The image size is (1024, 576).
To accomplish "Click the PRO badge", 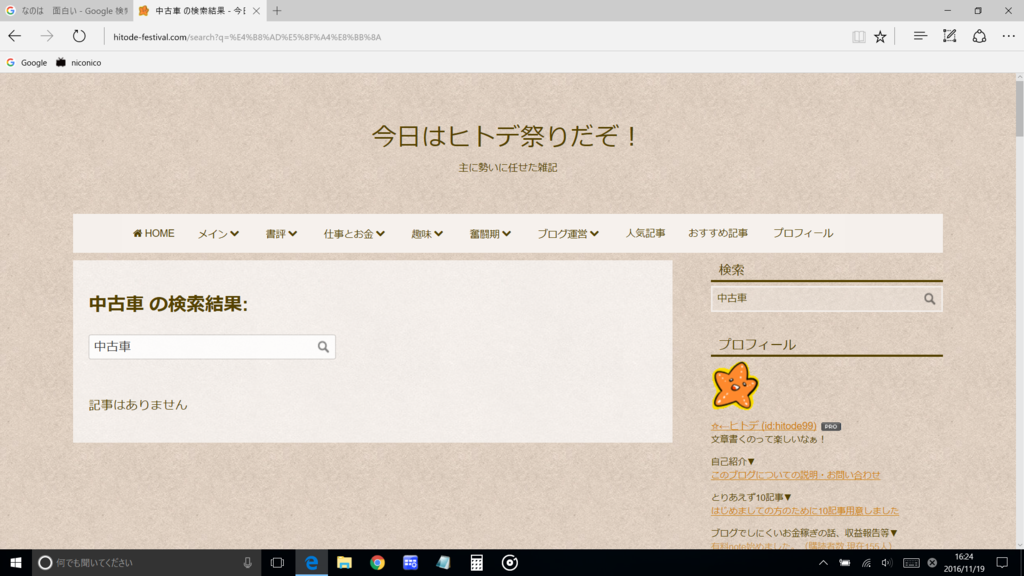I will (x=831, y=426).
